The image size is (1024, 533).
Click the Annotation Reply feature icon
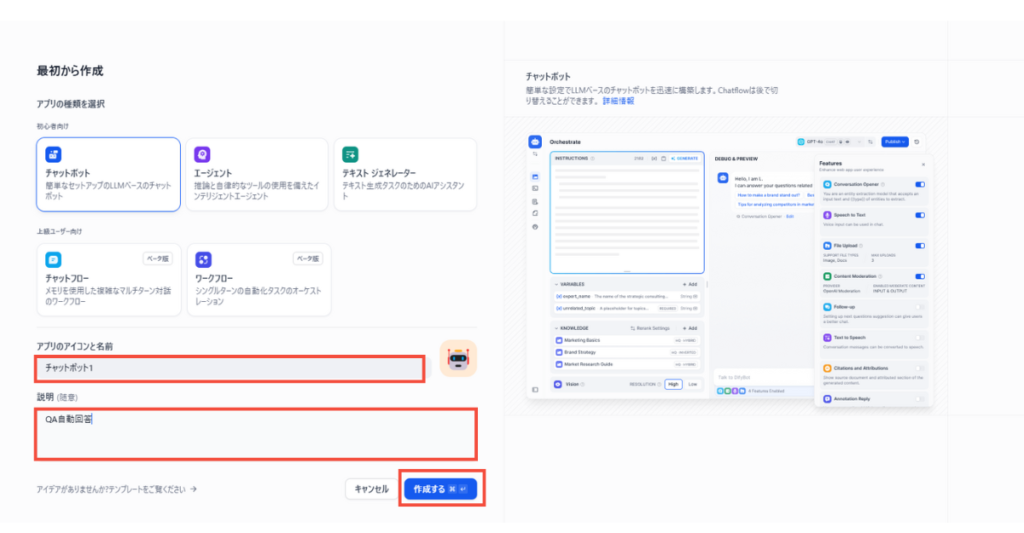[x=827, y=399]
